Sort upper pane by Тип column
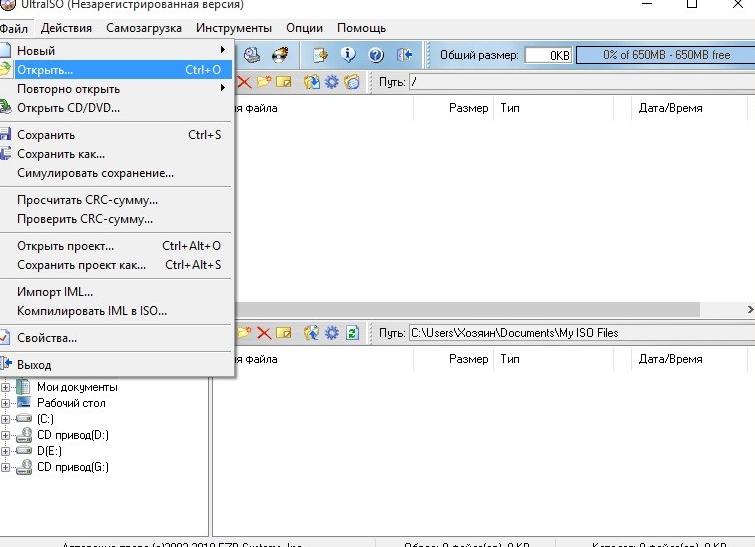The width and height of the screenshot is (755, 547). [x=554, y=108]
